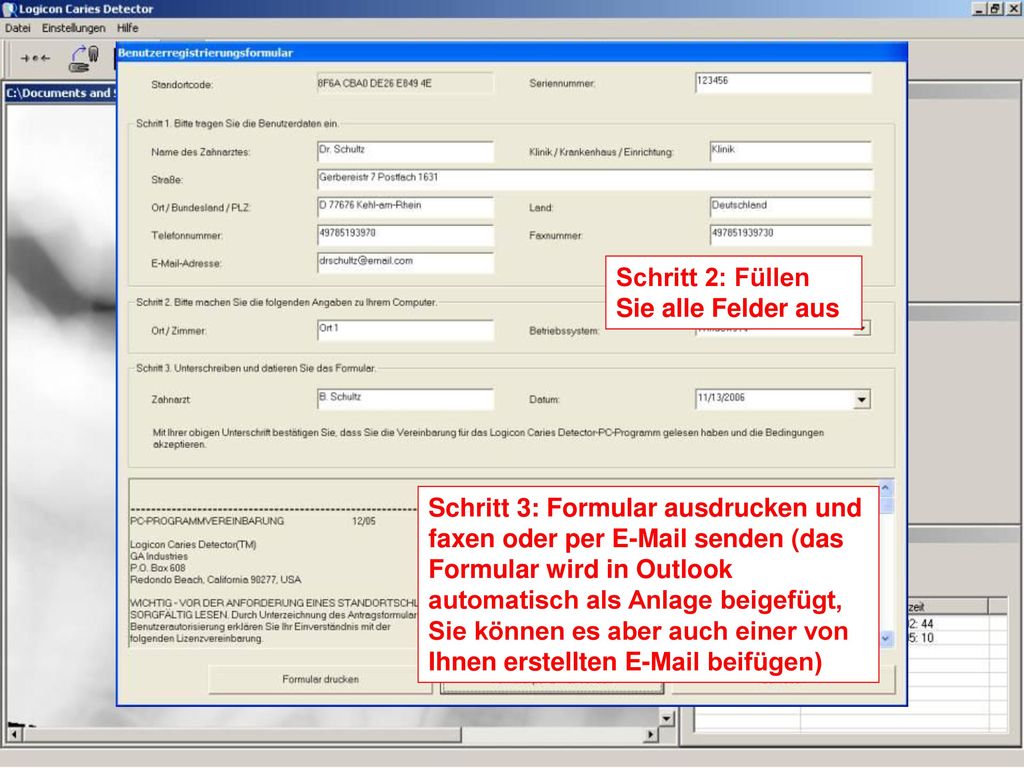This screenshot has height=768, width=1024.
Task: Click the Faxnummer input field
Action: (790, 235)
